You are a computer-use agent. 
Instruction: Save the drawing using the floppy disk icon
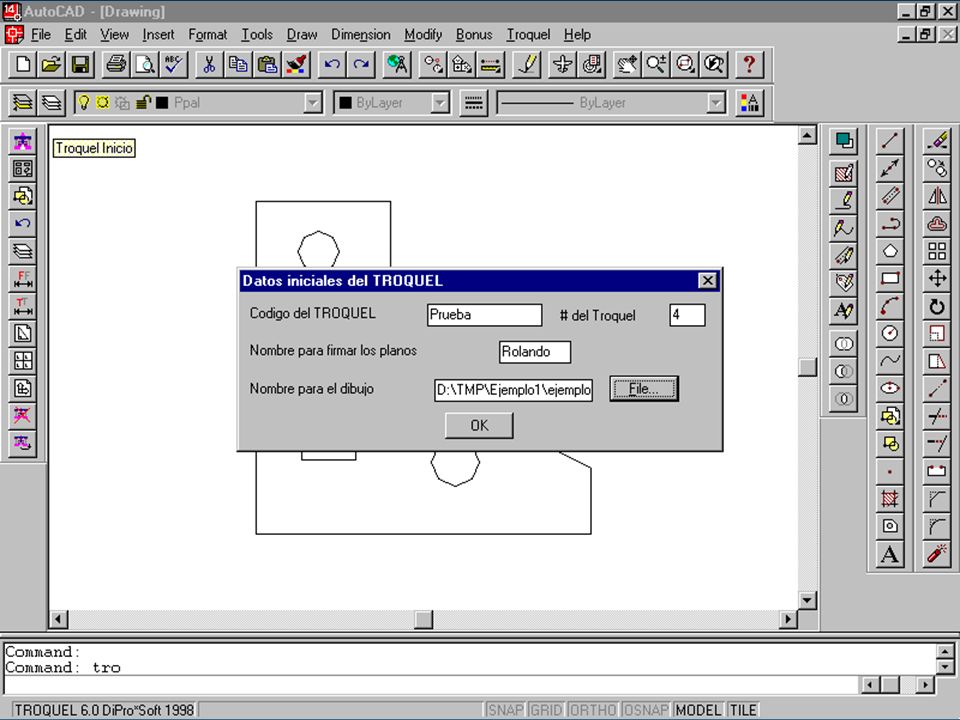pyautogui.click(x=80, y=64)
